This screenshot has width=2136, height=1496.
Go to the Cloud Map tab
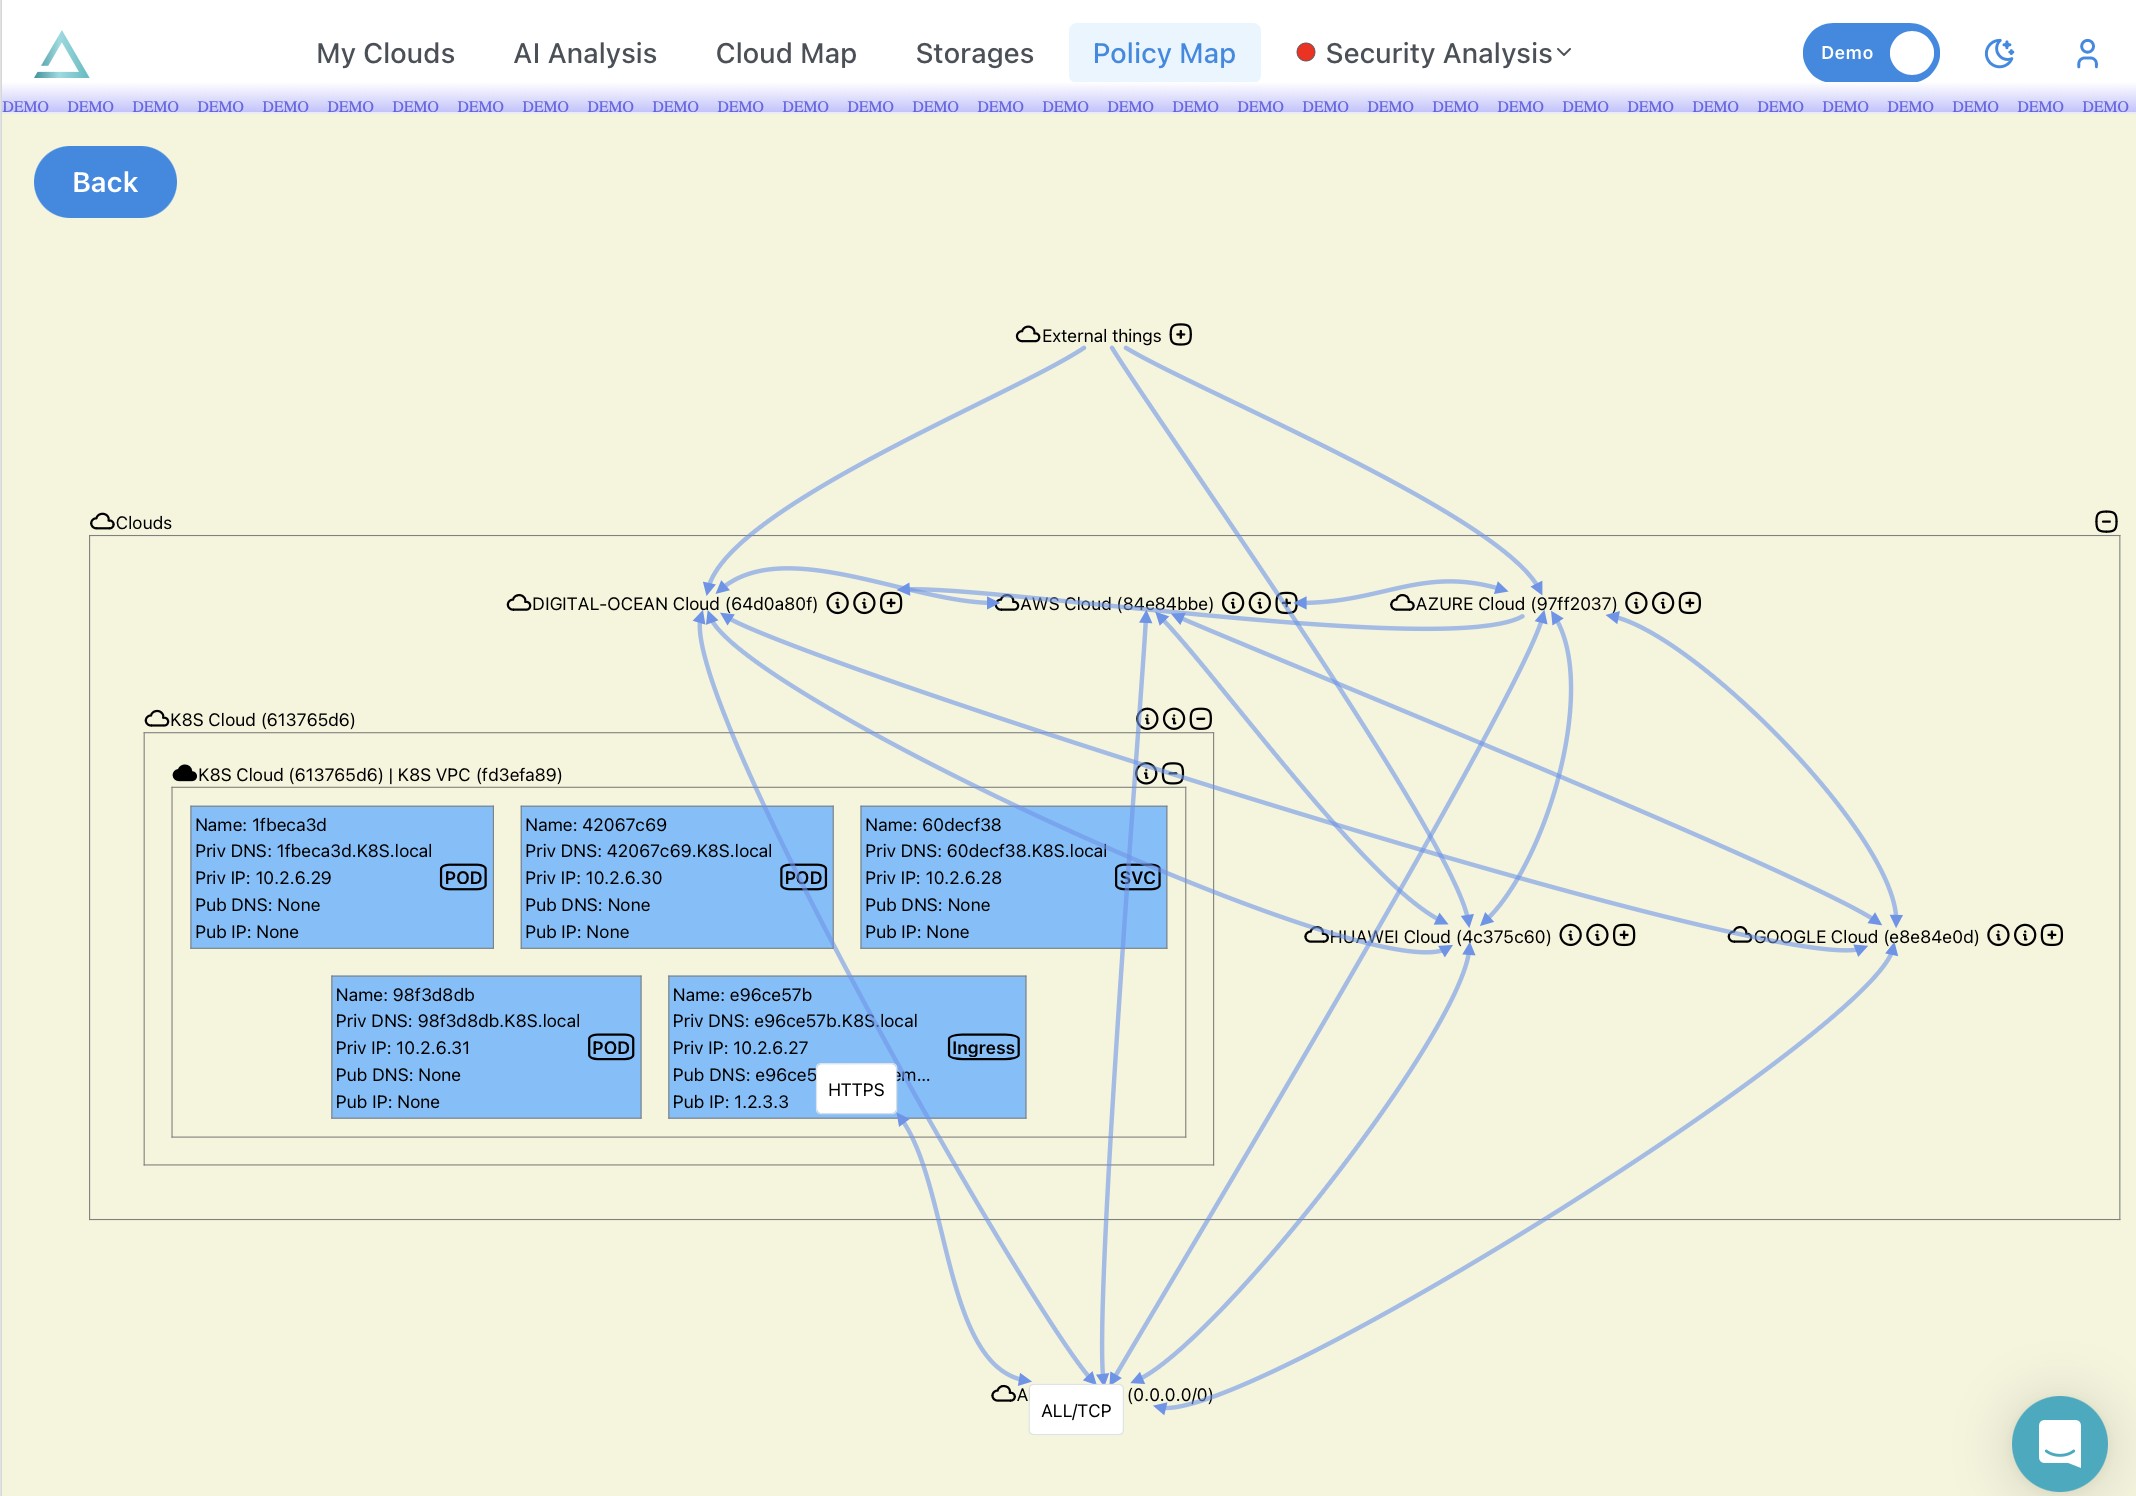tap(786, 53)
